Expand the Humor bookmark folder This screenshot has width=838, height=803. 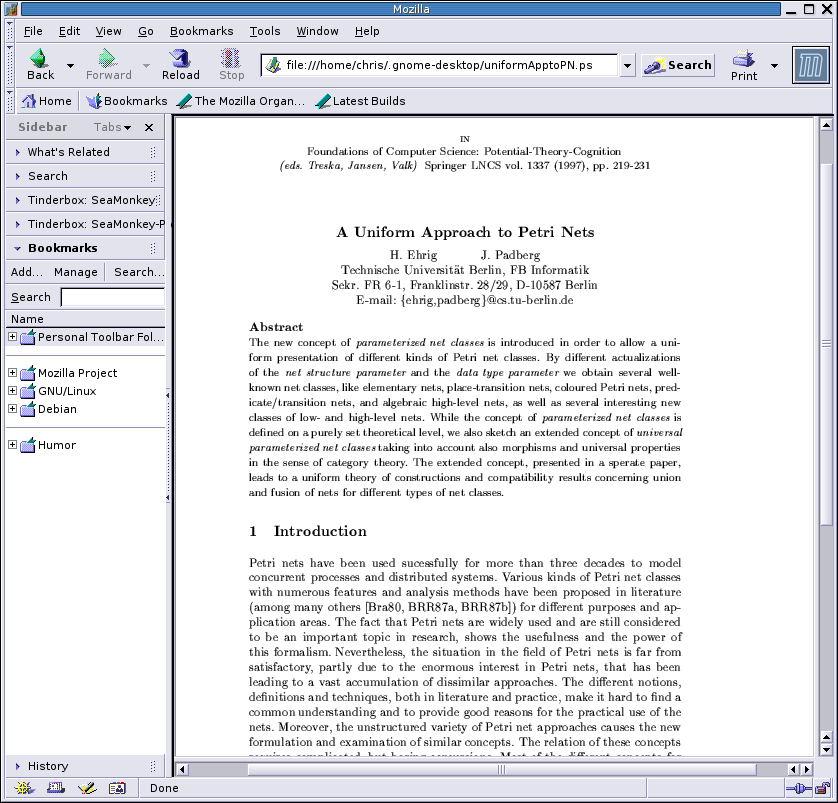[12, 445]
